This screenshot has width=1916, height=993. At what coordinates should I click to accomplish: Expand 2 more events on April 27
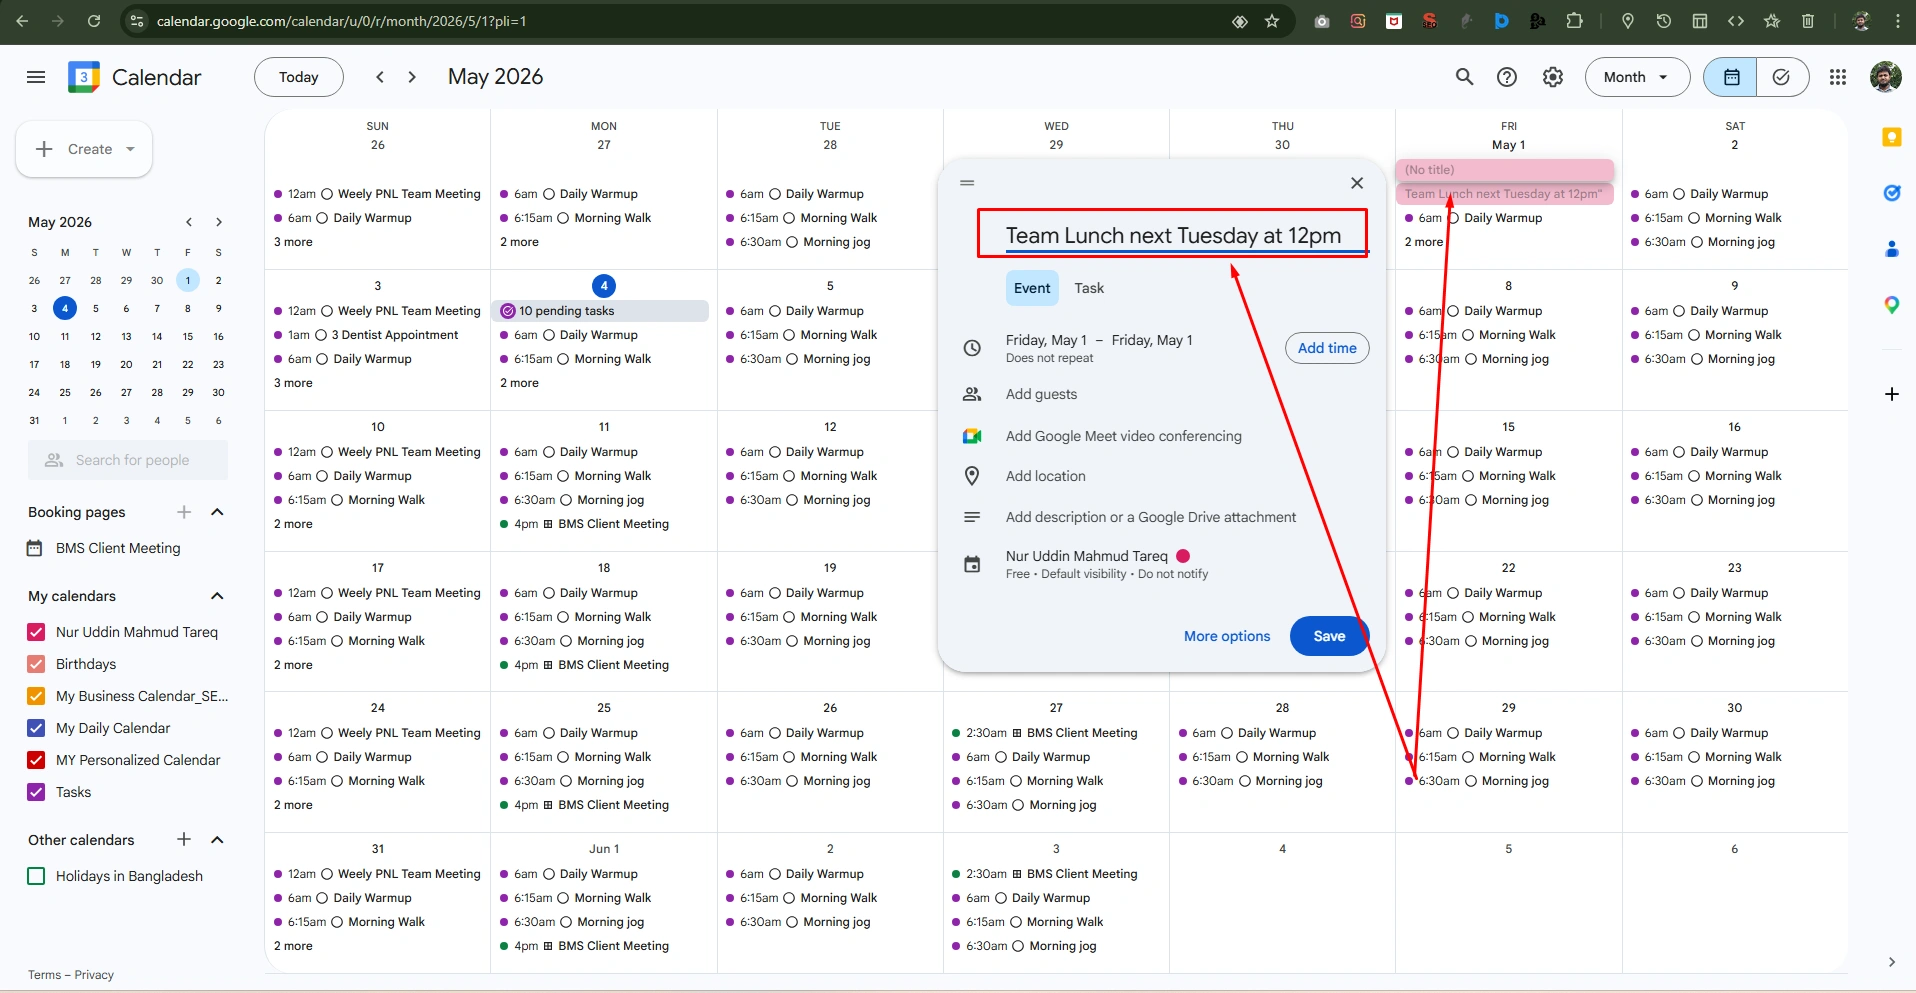point(519,242)
